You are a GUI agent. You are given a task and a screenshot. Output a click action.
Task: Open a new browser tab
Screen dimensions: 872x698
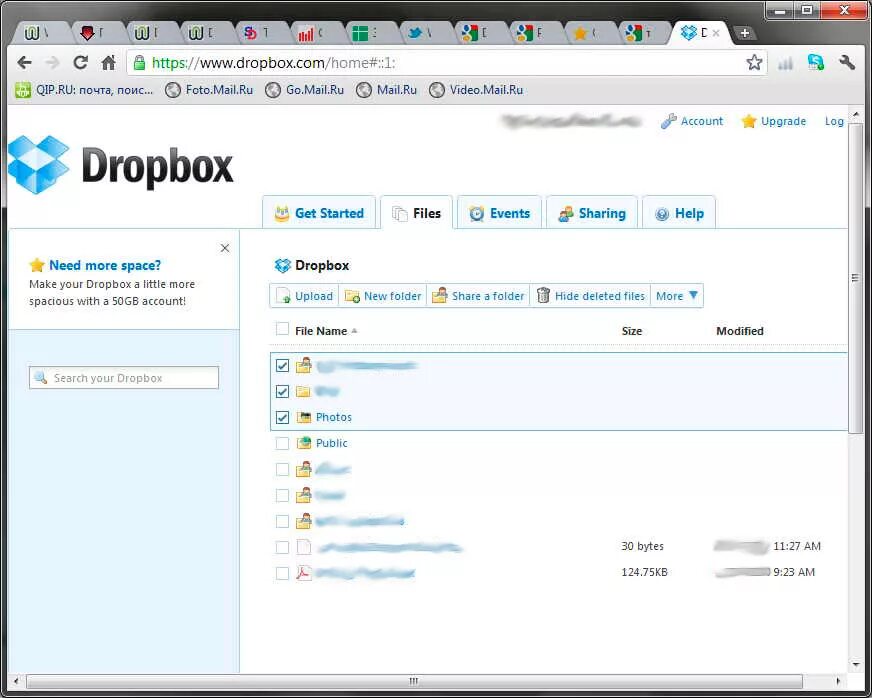[x=745, y=33]
